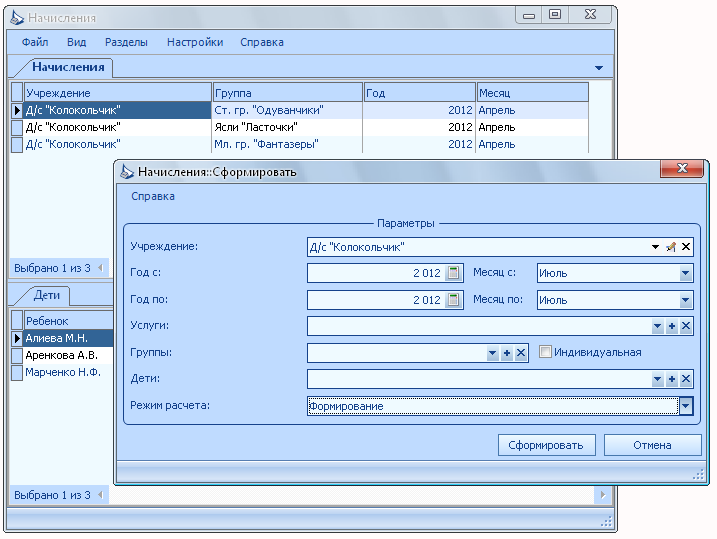717x539 pixels.
Task: Sort by the Год column header
Action: point(420,92)
